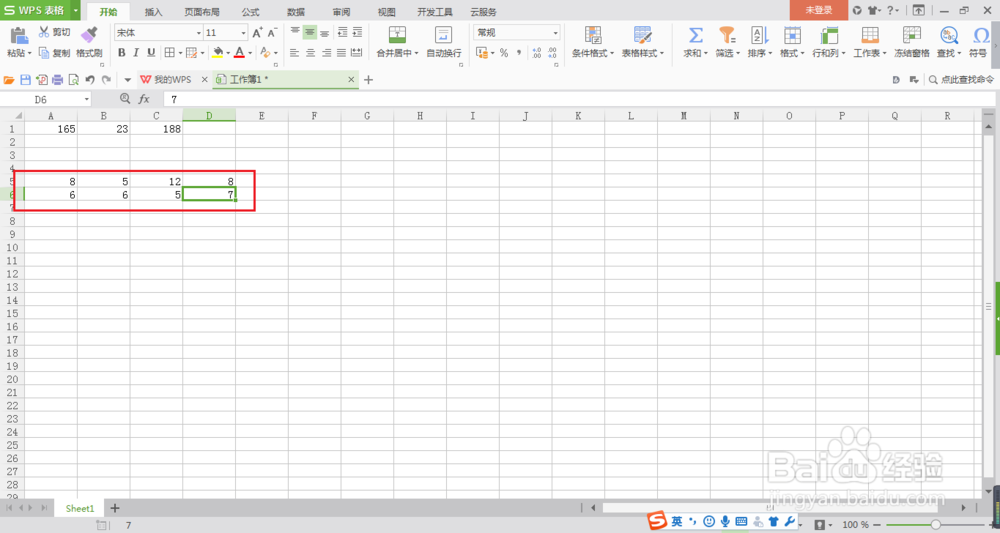Open Conditional Formatting (条件格式) menu
Image resolution: width=1000 pixels, height=533 pixels.
coord(592,42)
